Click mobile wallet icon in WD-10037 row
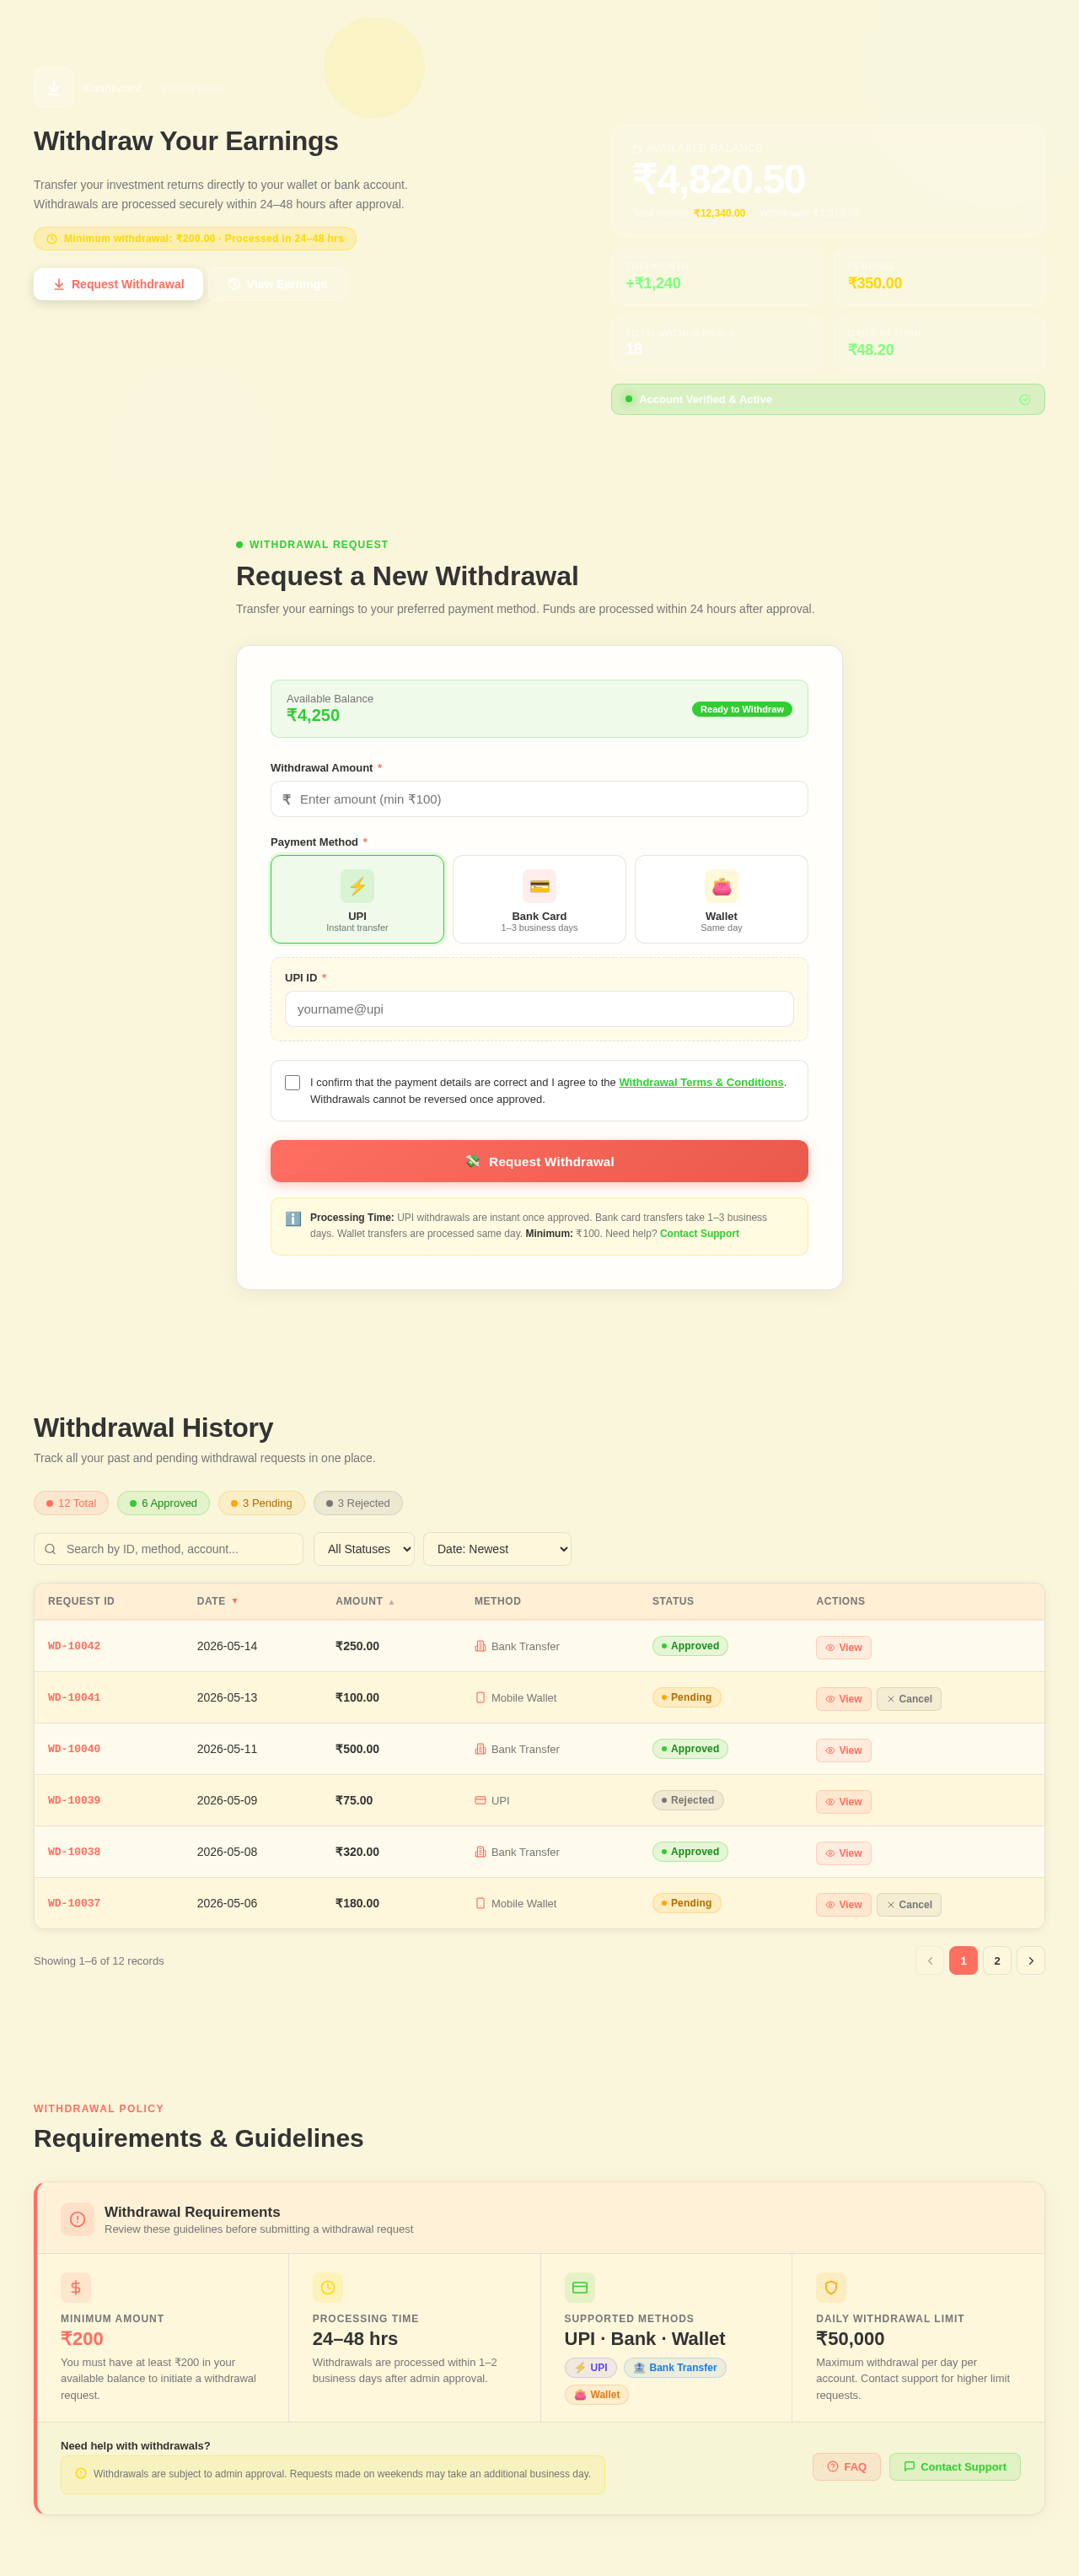This screenshot has width=1079, height=2576. (x=480, y=1903)
